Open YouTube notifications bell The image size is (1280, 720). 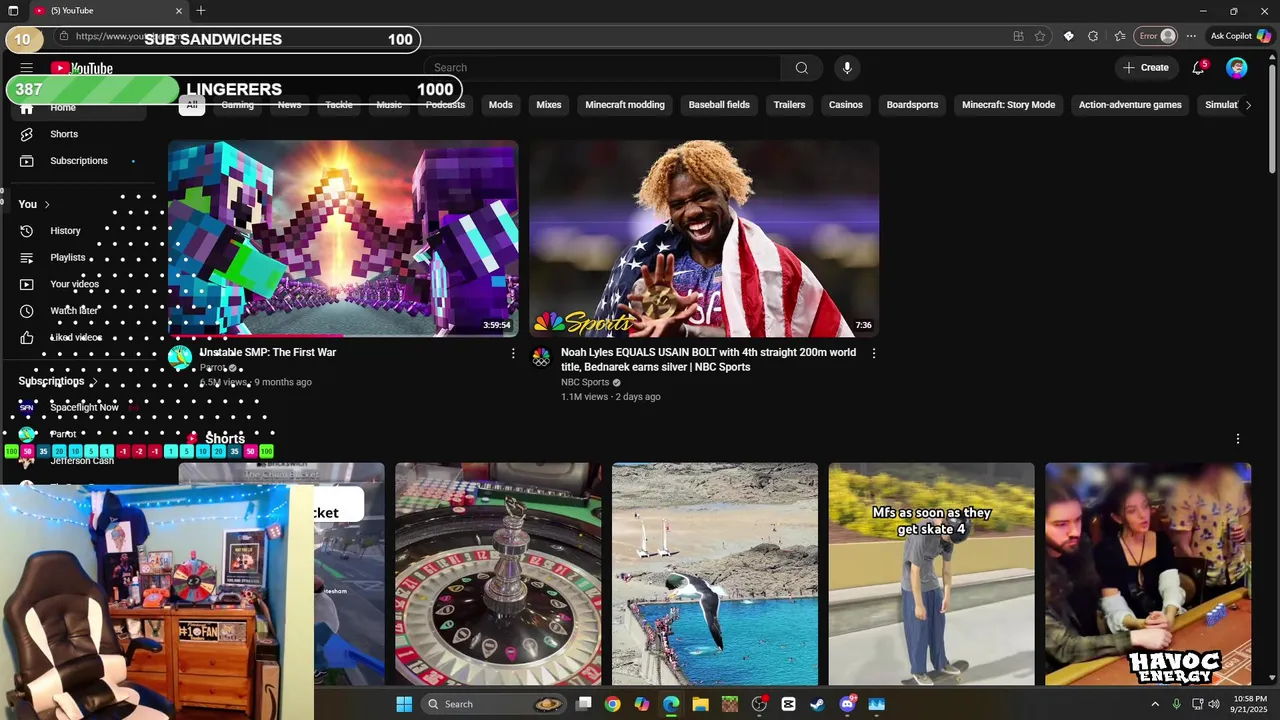(x=1198, y=68)
